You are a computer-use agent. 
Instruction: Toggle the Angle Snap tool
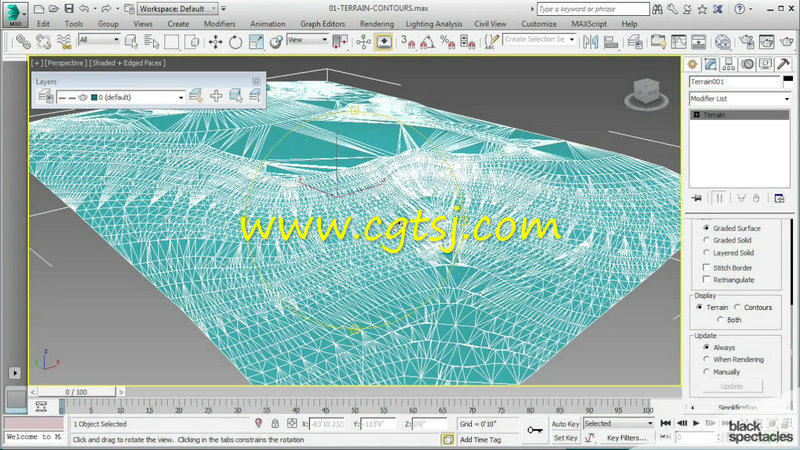point(427,41)
